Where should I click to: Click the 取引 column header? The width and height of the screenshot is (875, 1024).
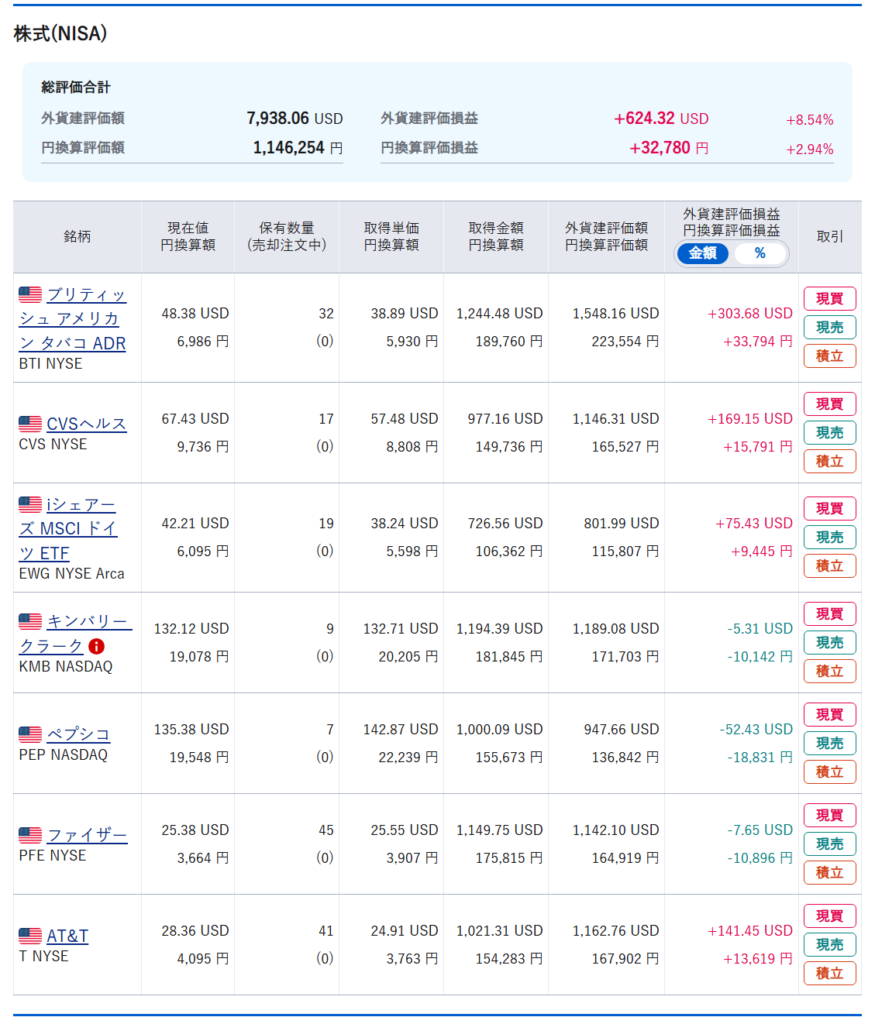[830, 236]
